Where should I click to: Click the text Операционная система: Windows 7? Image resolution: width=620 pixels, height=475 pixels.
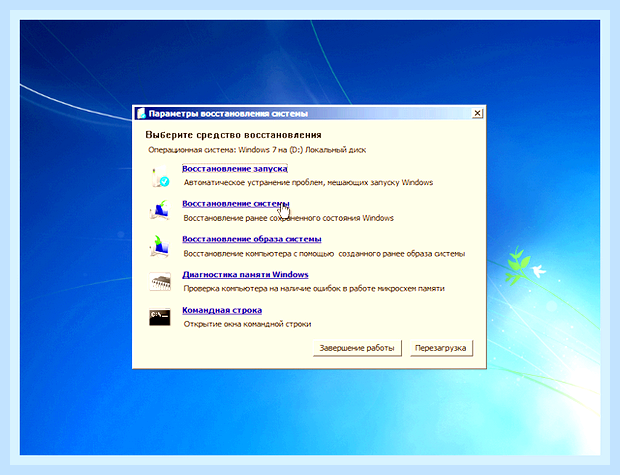coord(212,150)
